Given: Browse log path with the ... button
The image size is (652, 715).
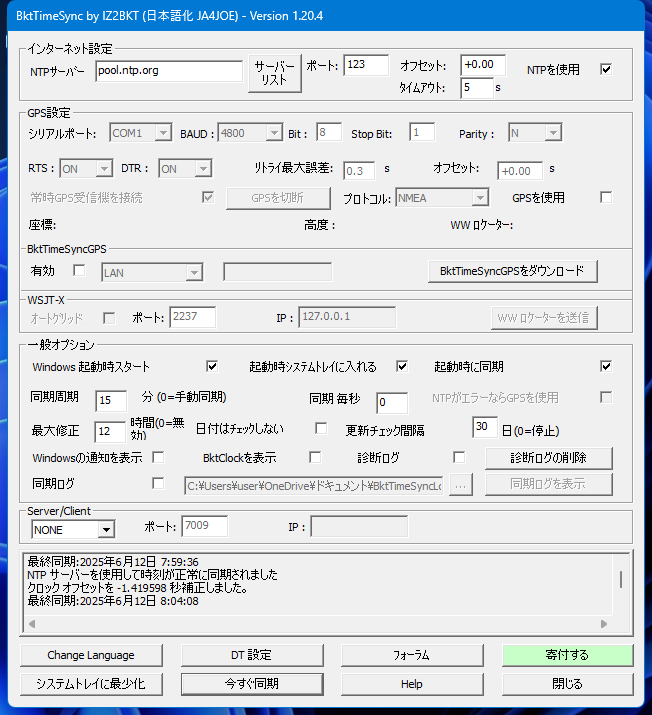Looking at the screenshot, I should pyautogui.click(x=461, y=484).
